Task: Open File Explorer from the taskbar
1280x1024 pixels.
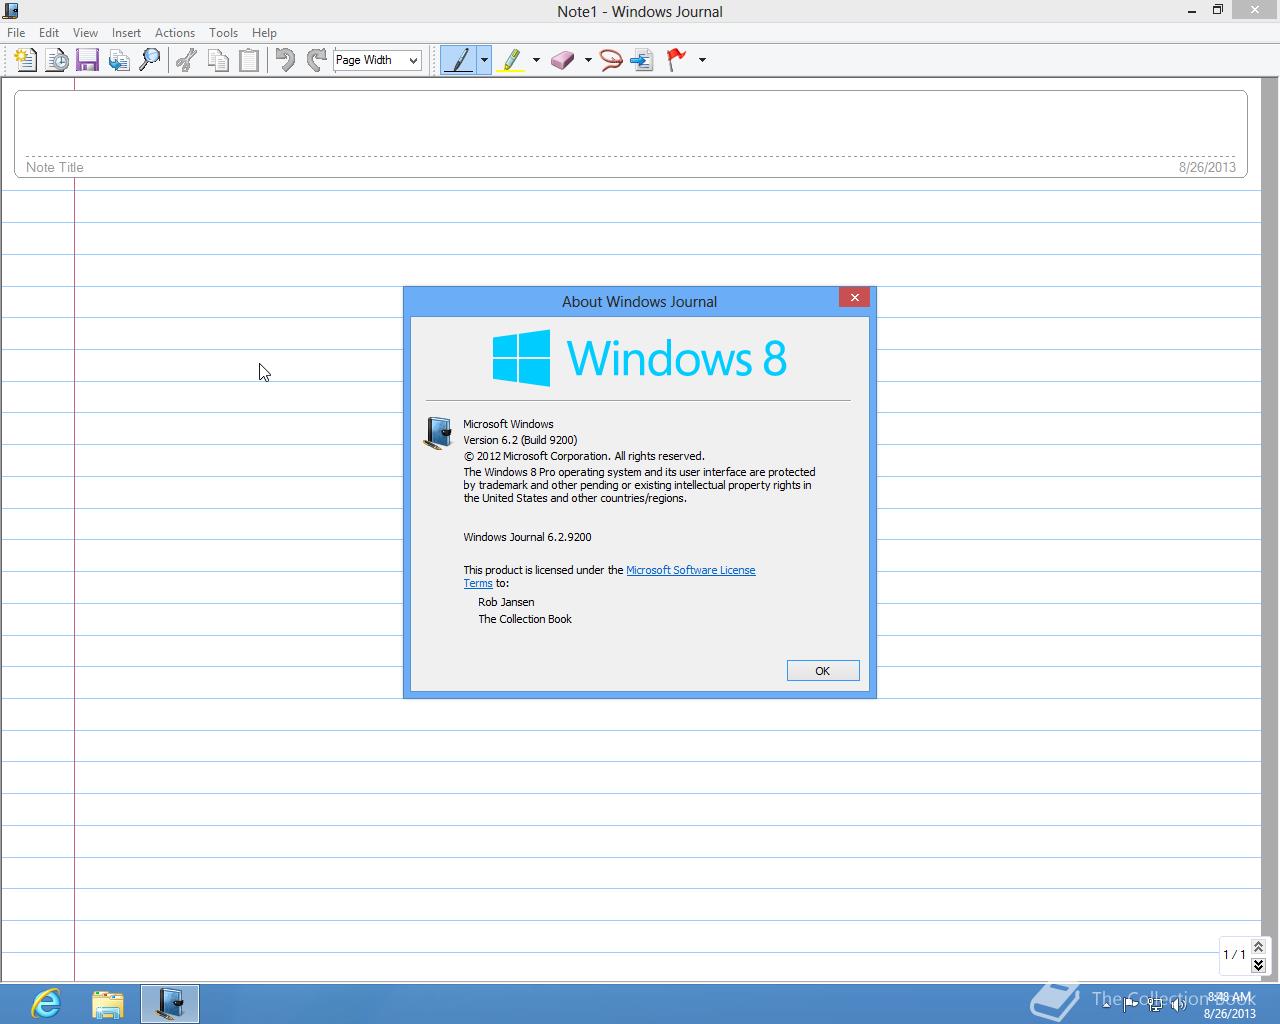Action: pos(108,1003)
